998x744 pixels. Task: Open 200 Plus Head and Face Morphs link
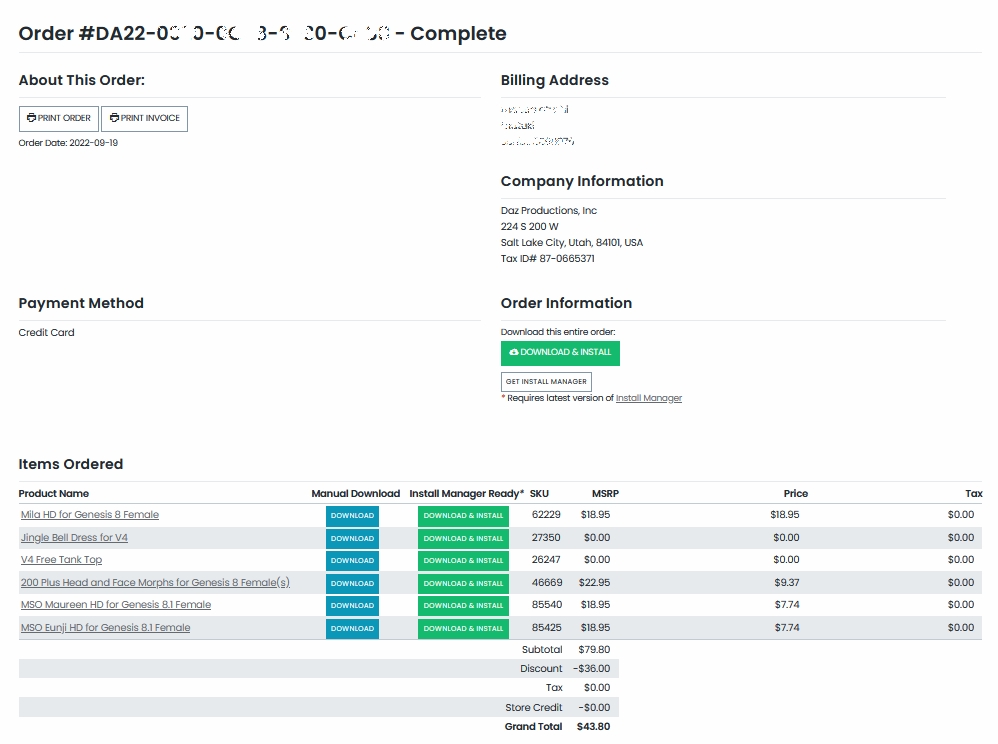(x=155, y=583)
